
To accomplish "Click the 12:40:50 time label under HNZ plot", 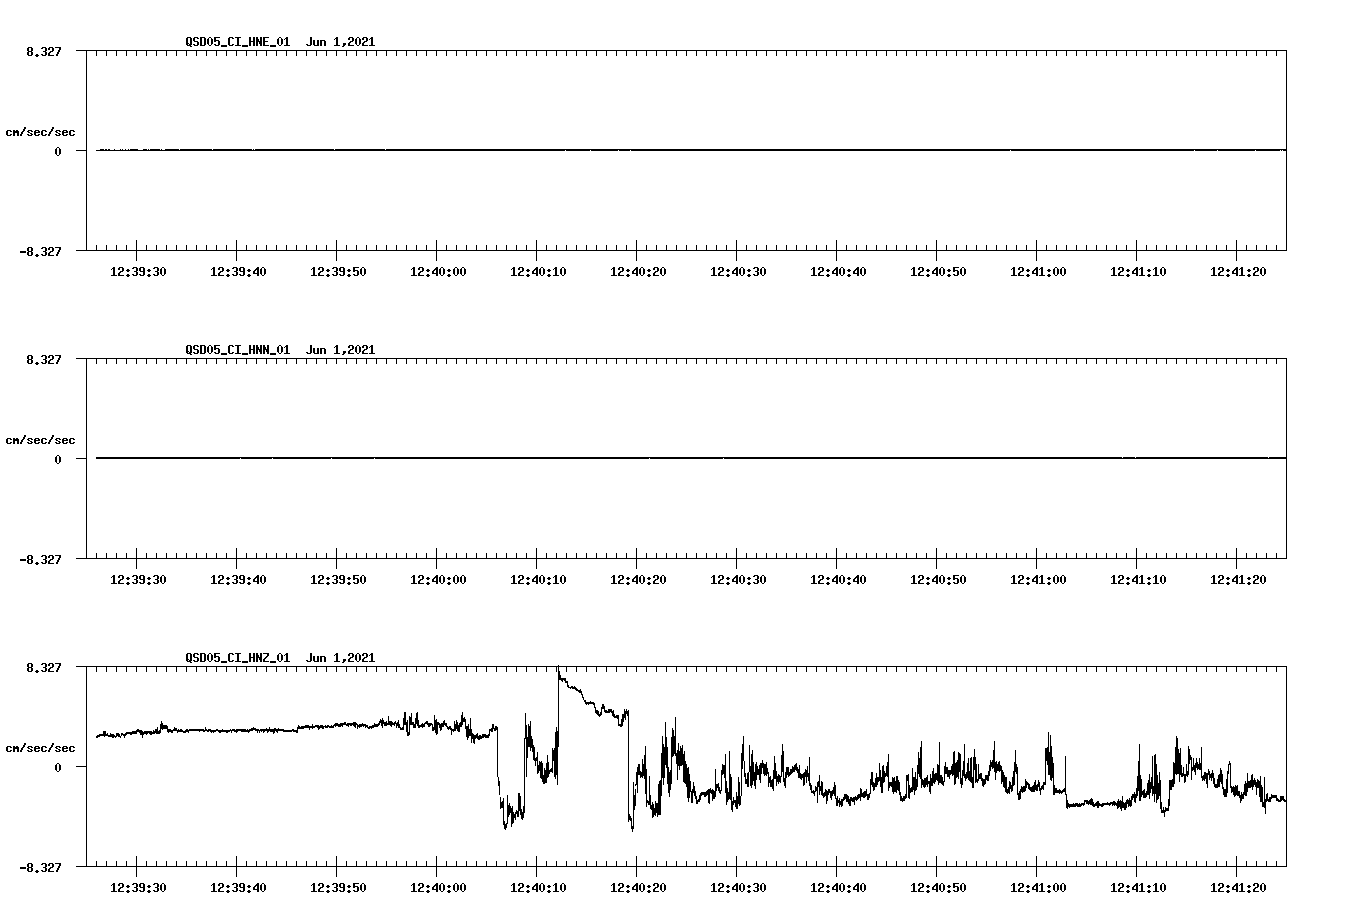I will click(938, 888).
